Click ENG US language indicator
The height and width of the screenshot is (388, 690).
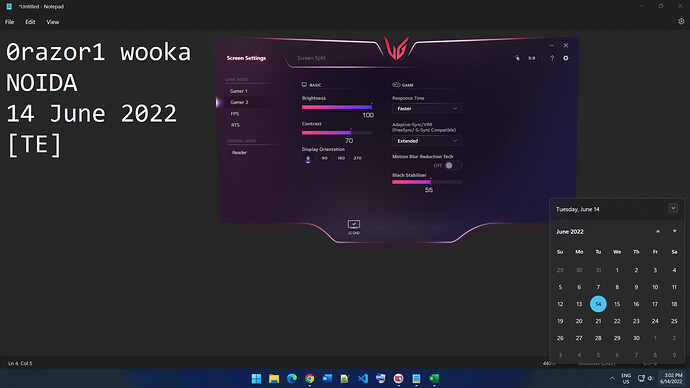coord(626,378)
